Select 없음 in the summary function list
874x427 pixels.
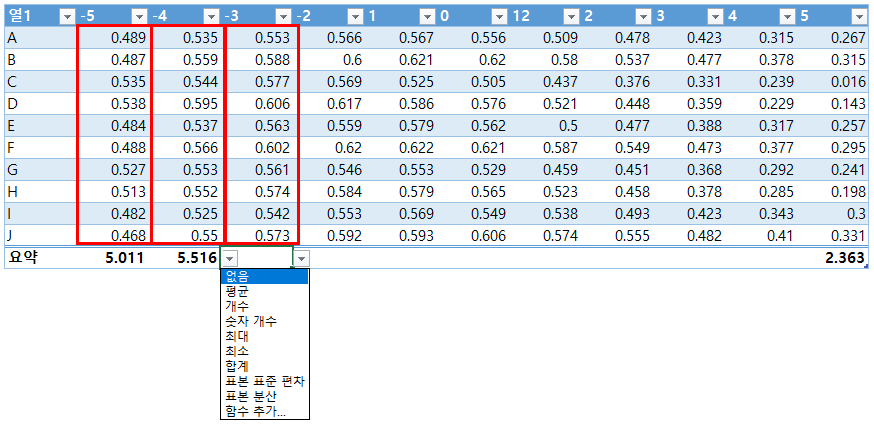click(265, 276)
